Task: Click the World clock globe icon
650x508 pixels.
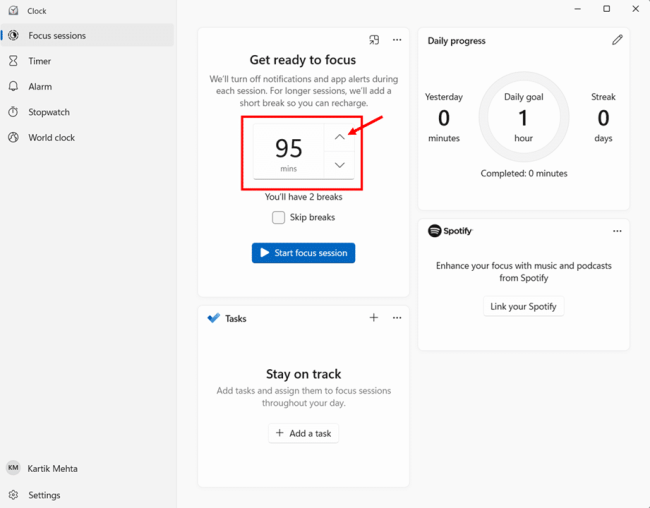Action: pyautogui.click(x=13, y=137)
